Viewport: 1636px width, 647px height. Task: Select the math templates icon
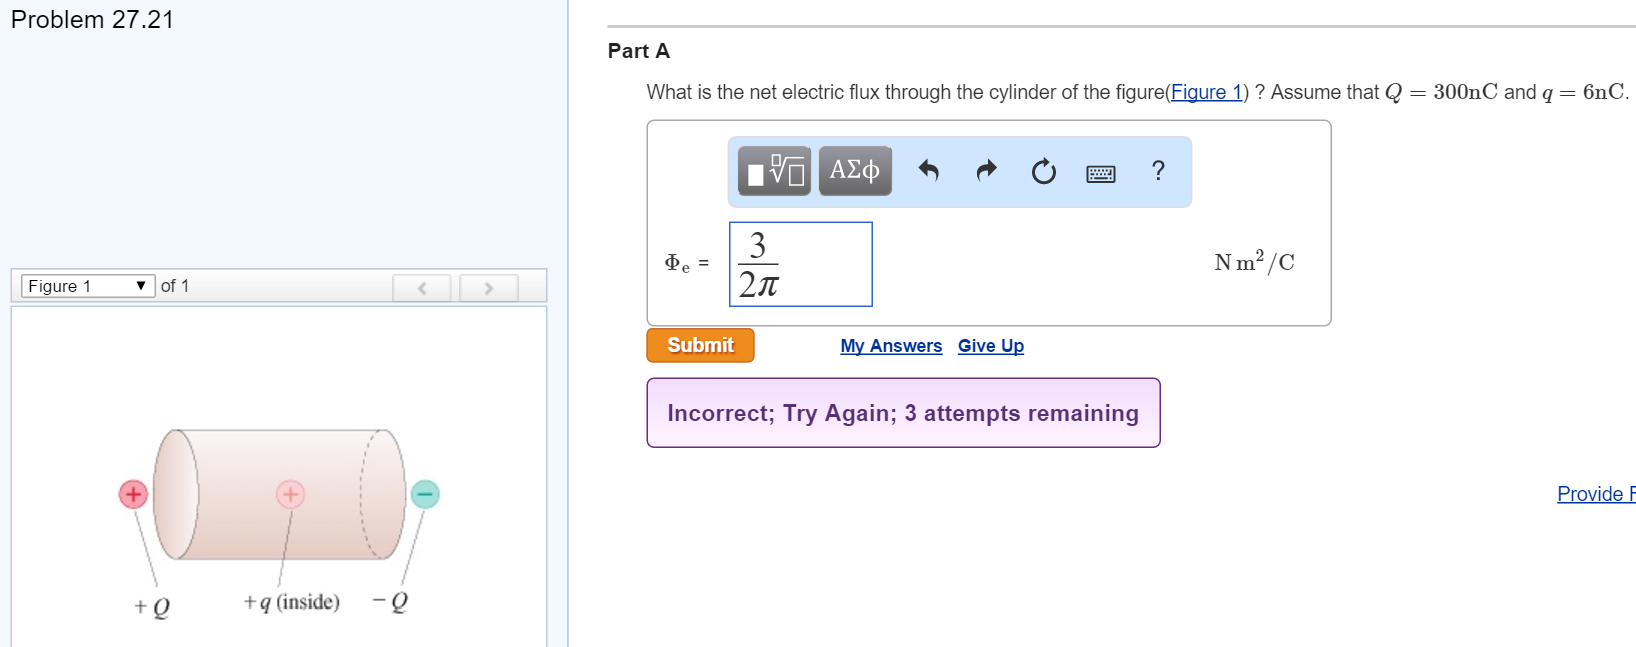(x=772, y=170)
